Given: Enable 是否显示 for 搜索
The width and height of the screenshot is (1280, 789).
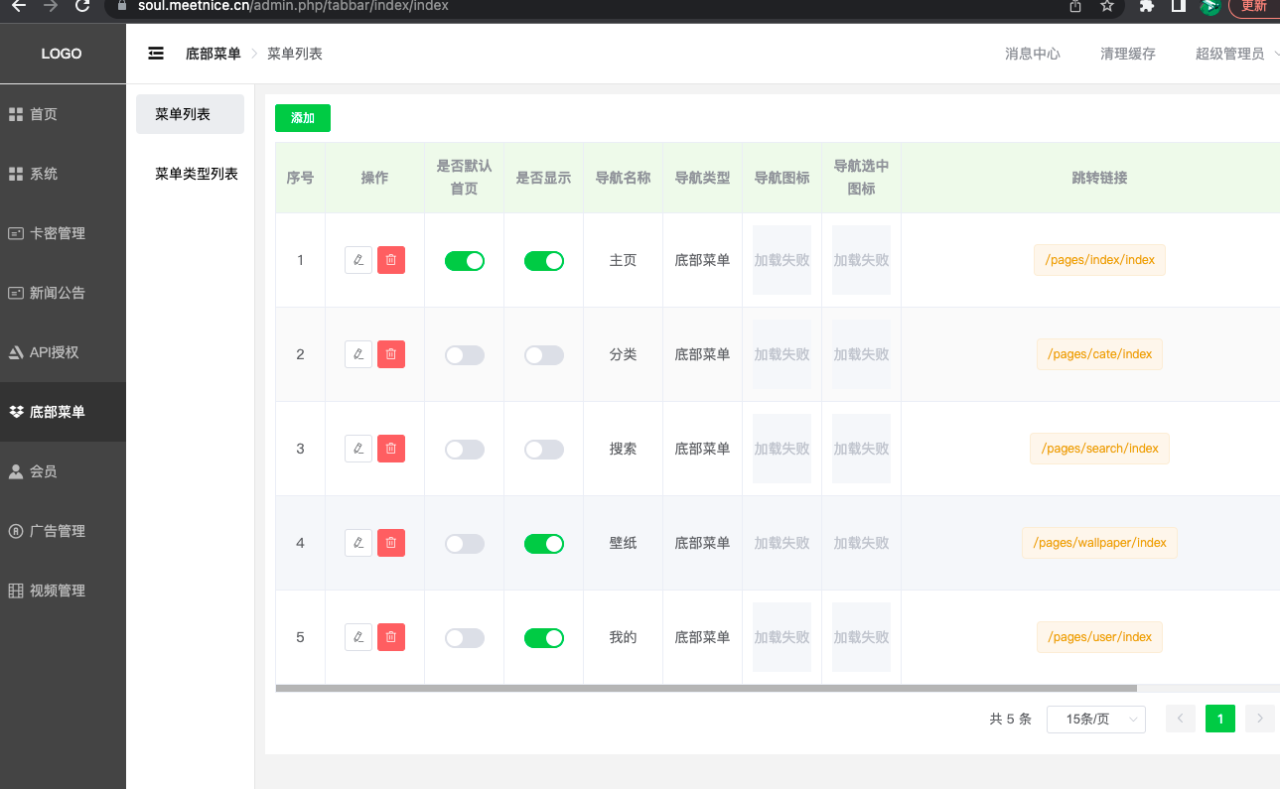Looking at the screenshot, I should [x=544, y=449].
